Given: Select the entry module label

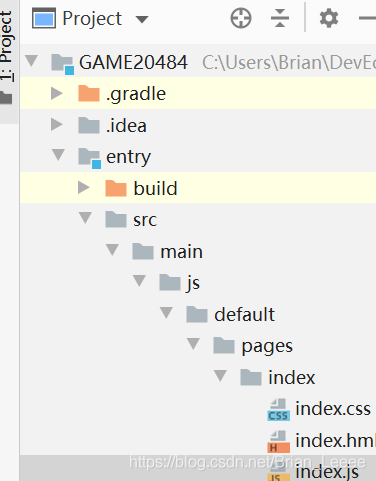Looking at the screenshot, I should (128, 157).
